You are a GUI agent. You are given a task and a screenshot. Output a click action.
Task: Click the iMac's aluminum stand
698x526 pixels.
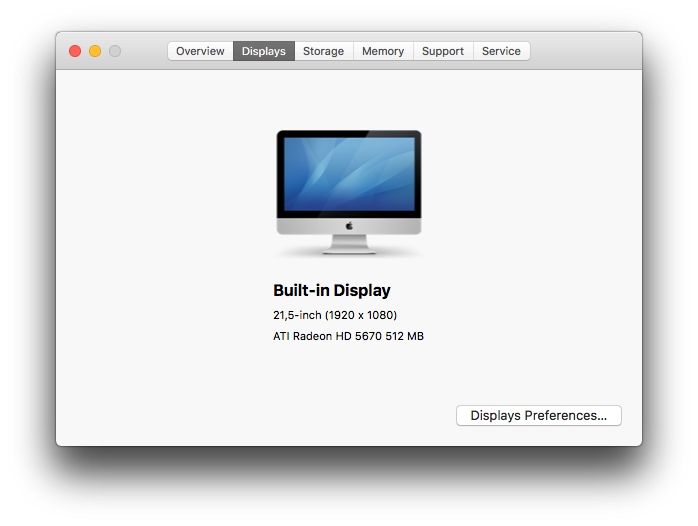[x=349, y=243]
